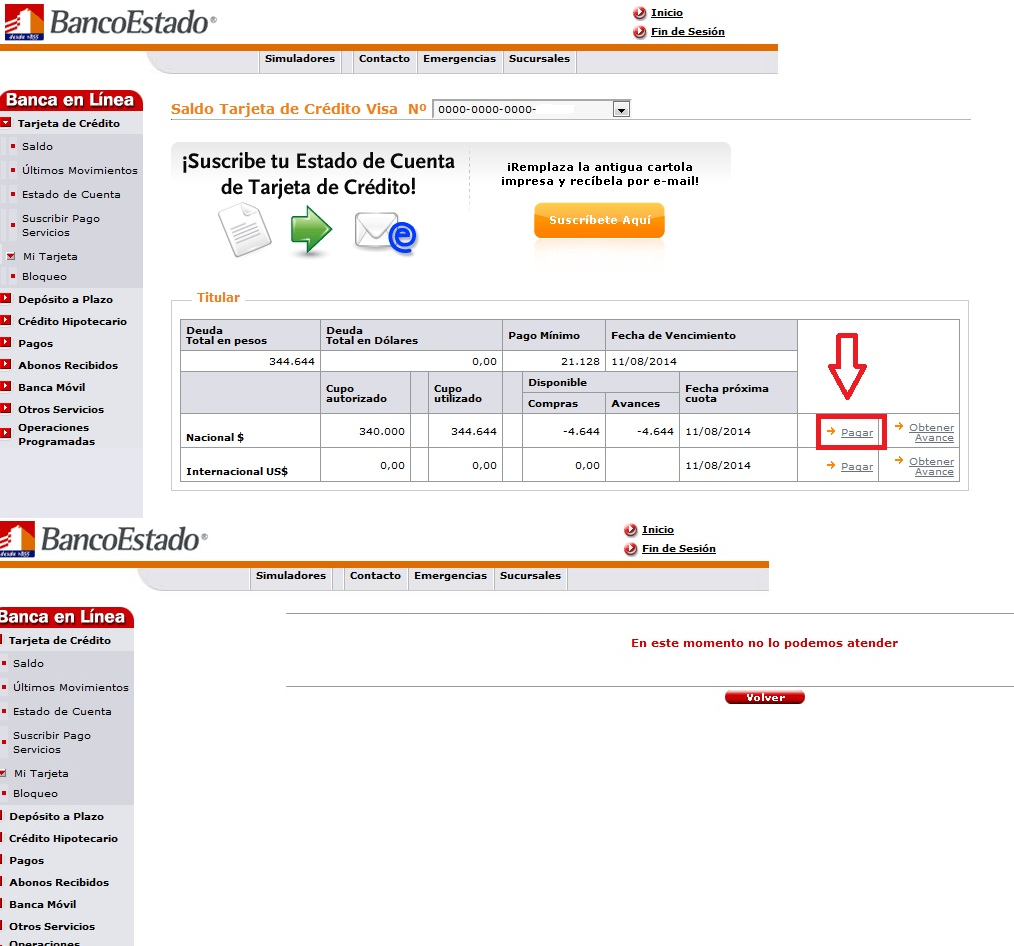Collapse Tarjeta de Crédito arrow in upper sidebar

pos(6,122)
